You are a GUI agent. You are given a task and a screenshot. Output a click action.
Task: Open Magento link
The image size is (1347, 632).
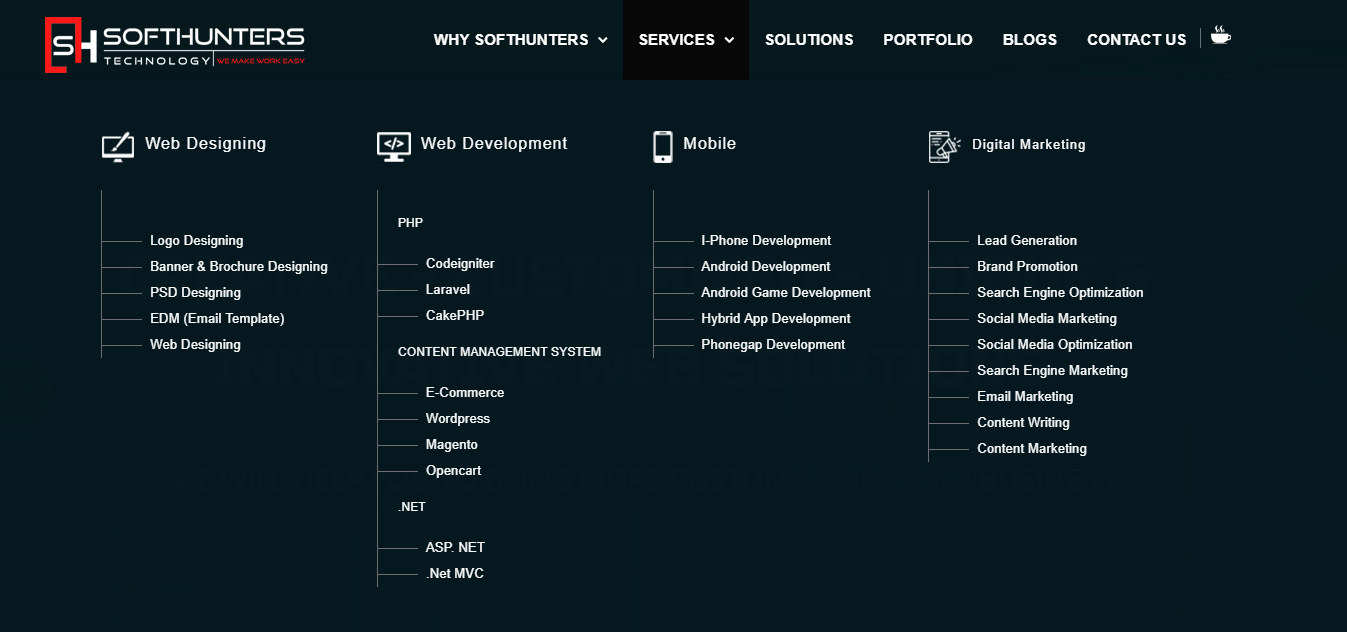point(452,445)
